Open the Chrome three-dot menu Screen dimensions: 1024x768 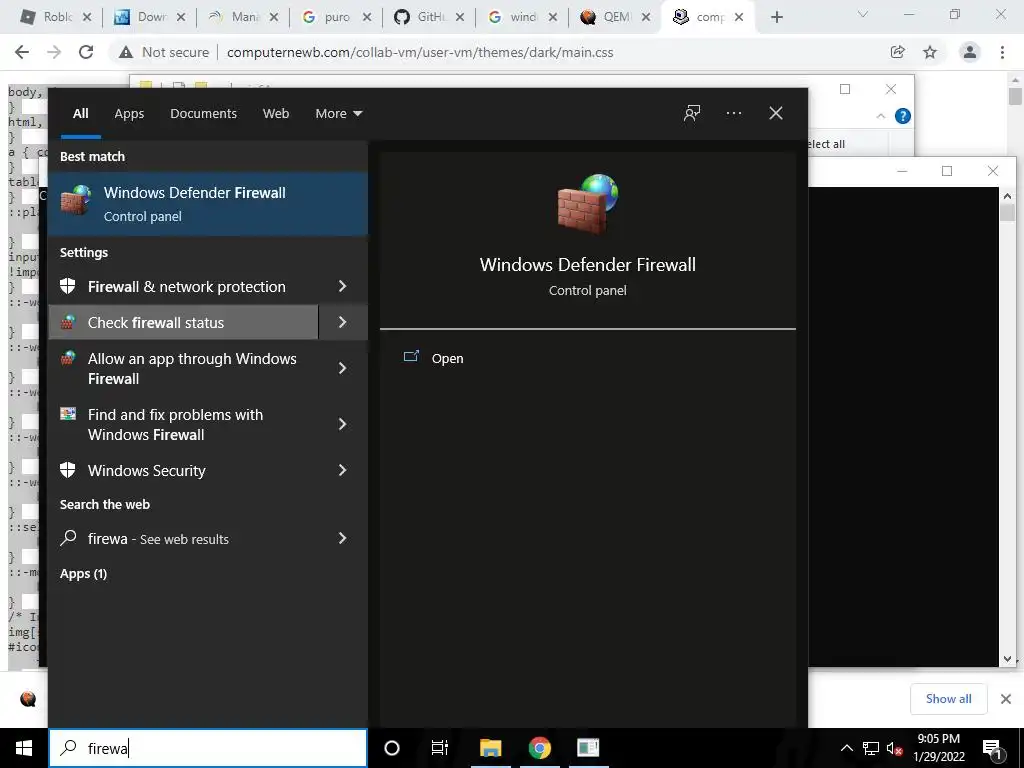1002,52
